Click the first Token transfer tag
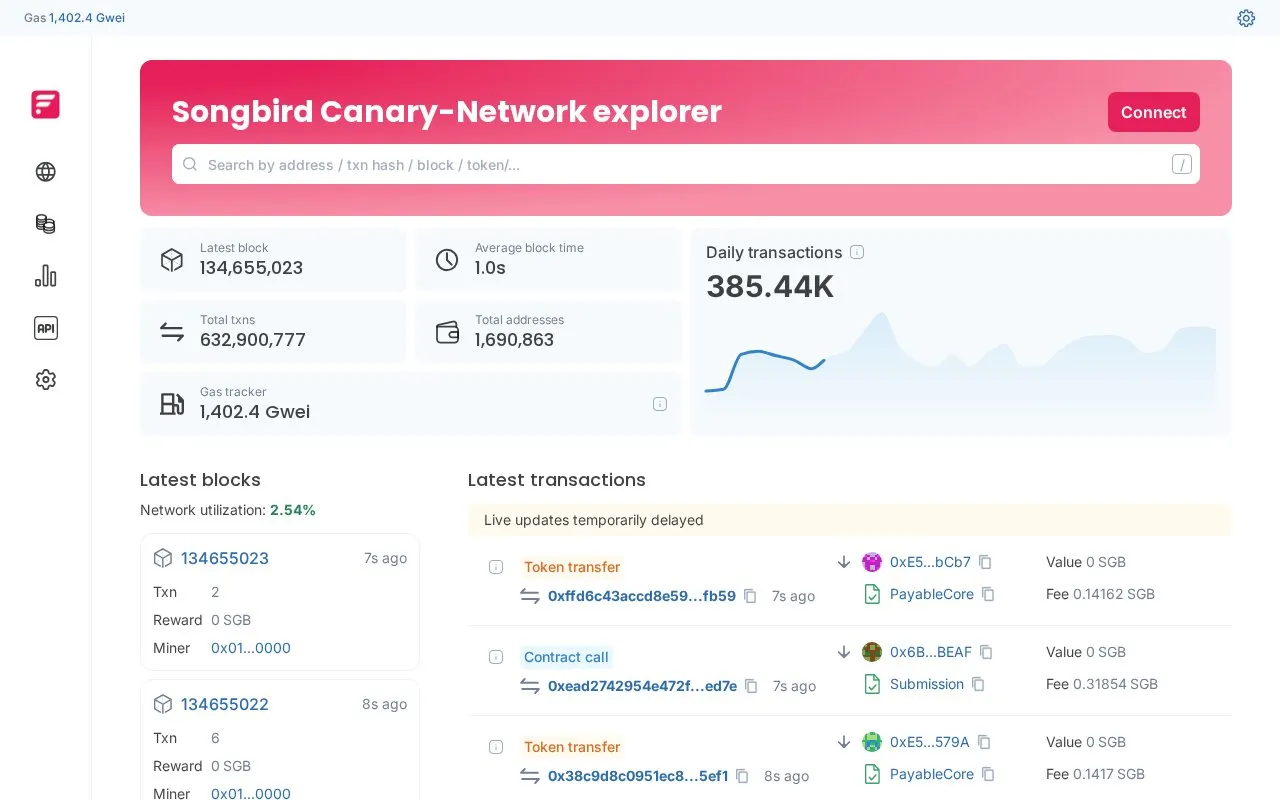The width and height of the screenshot is (1280, 800). click(x=572, y=567)
